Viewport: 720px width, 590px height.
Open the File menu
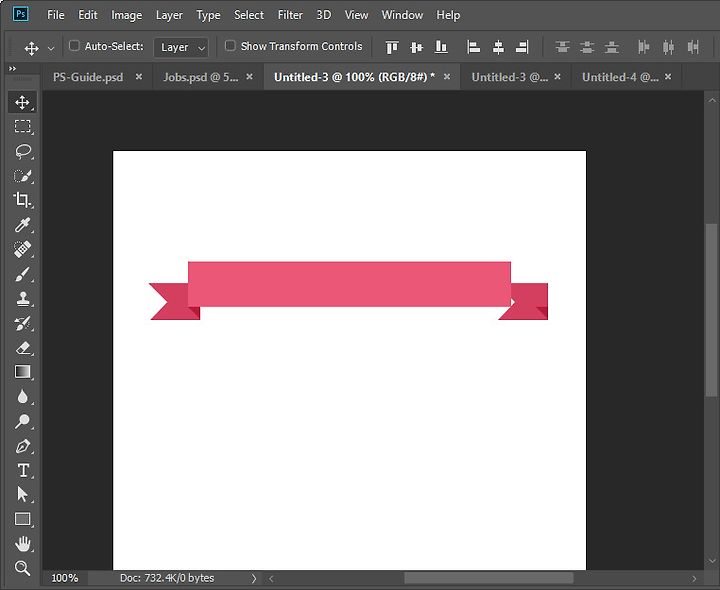(x=56, y=15)
